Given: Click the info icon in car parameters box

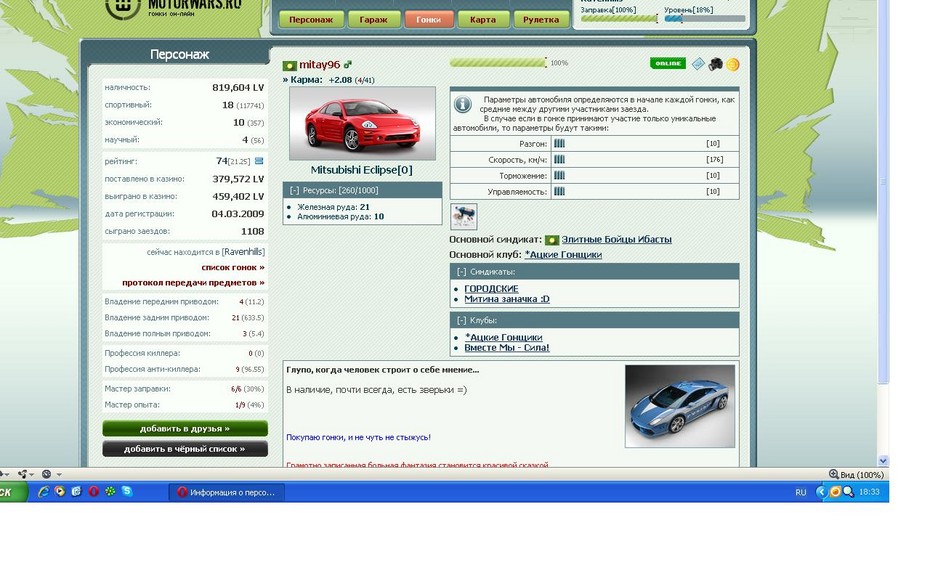Looking at the screenshot, I should (x=463, y=105).
